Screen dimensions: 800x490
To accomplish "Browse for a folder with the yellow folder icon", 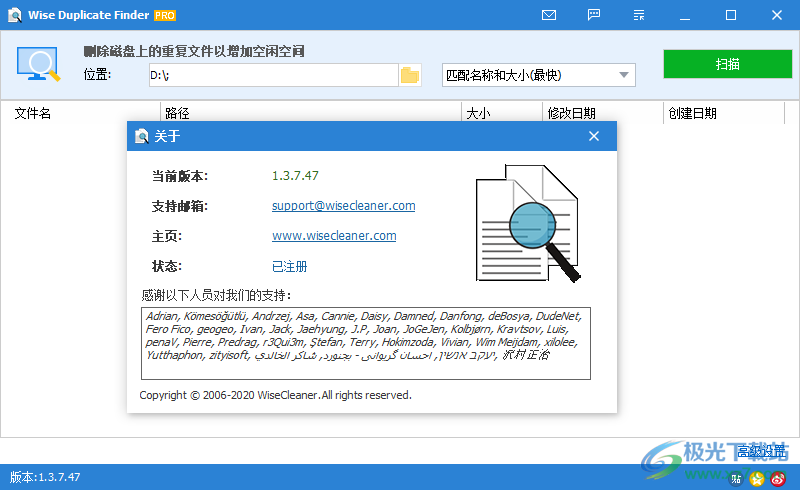I will 410,75.
